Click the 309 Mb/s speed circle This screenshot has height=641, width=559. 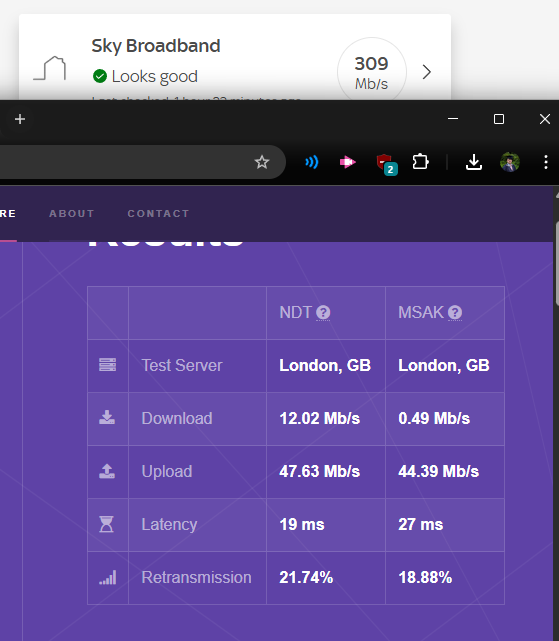tap(371, 69)
